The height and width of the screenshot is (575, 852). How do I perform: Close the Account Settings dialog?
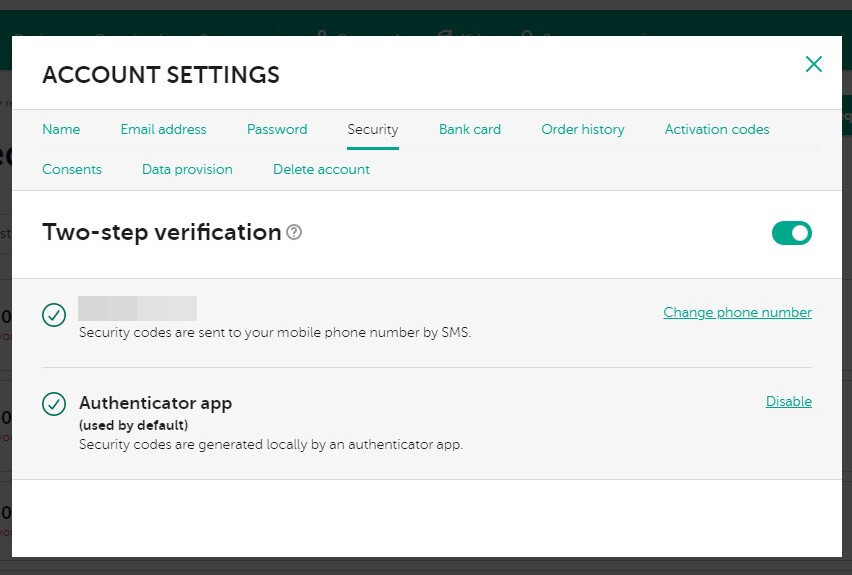(814, 64)
